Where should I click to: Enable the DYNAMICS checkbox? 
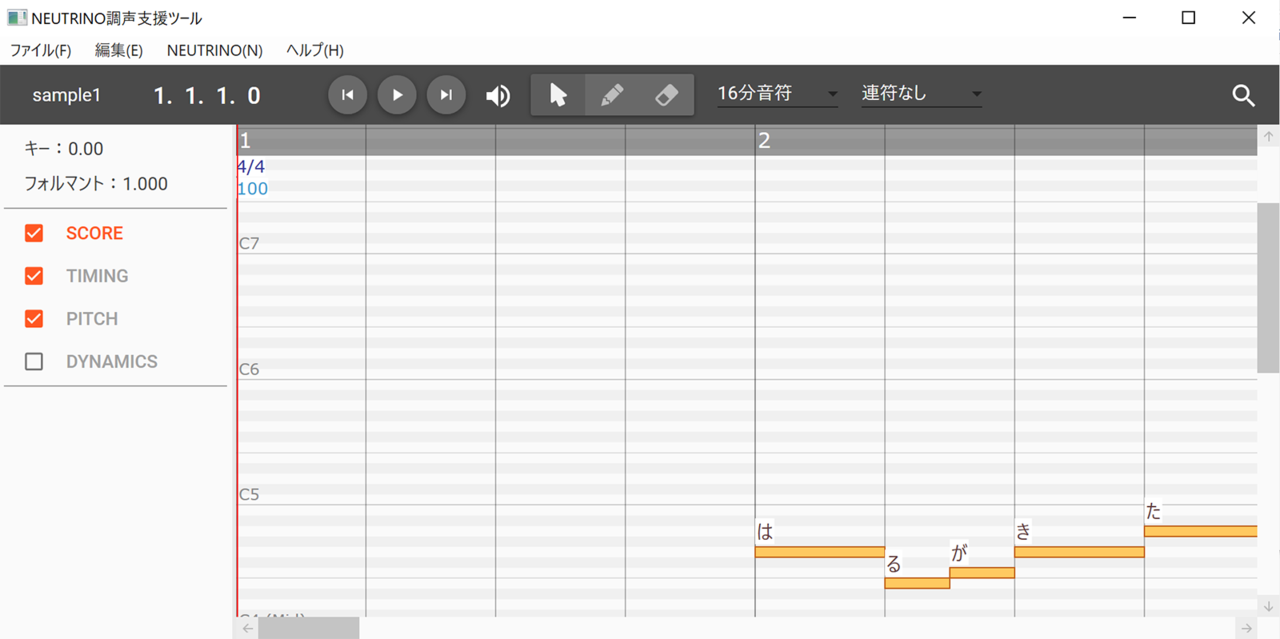(34, 362)
